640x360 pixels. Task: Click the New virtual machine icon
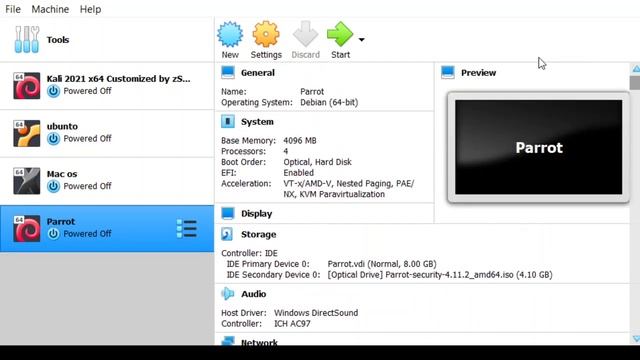(x=230, y=34)
